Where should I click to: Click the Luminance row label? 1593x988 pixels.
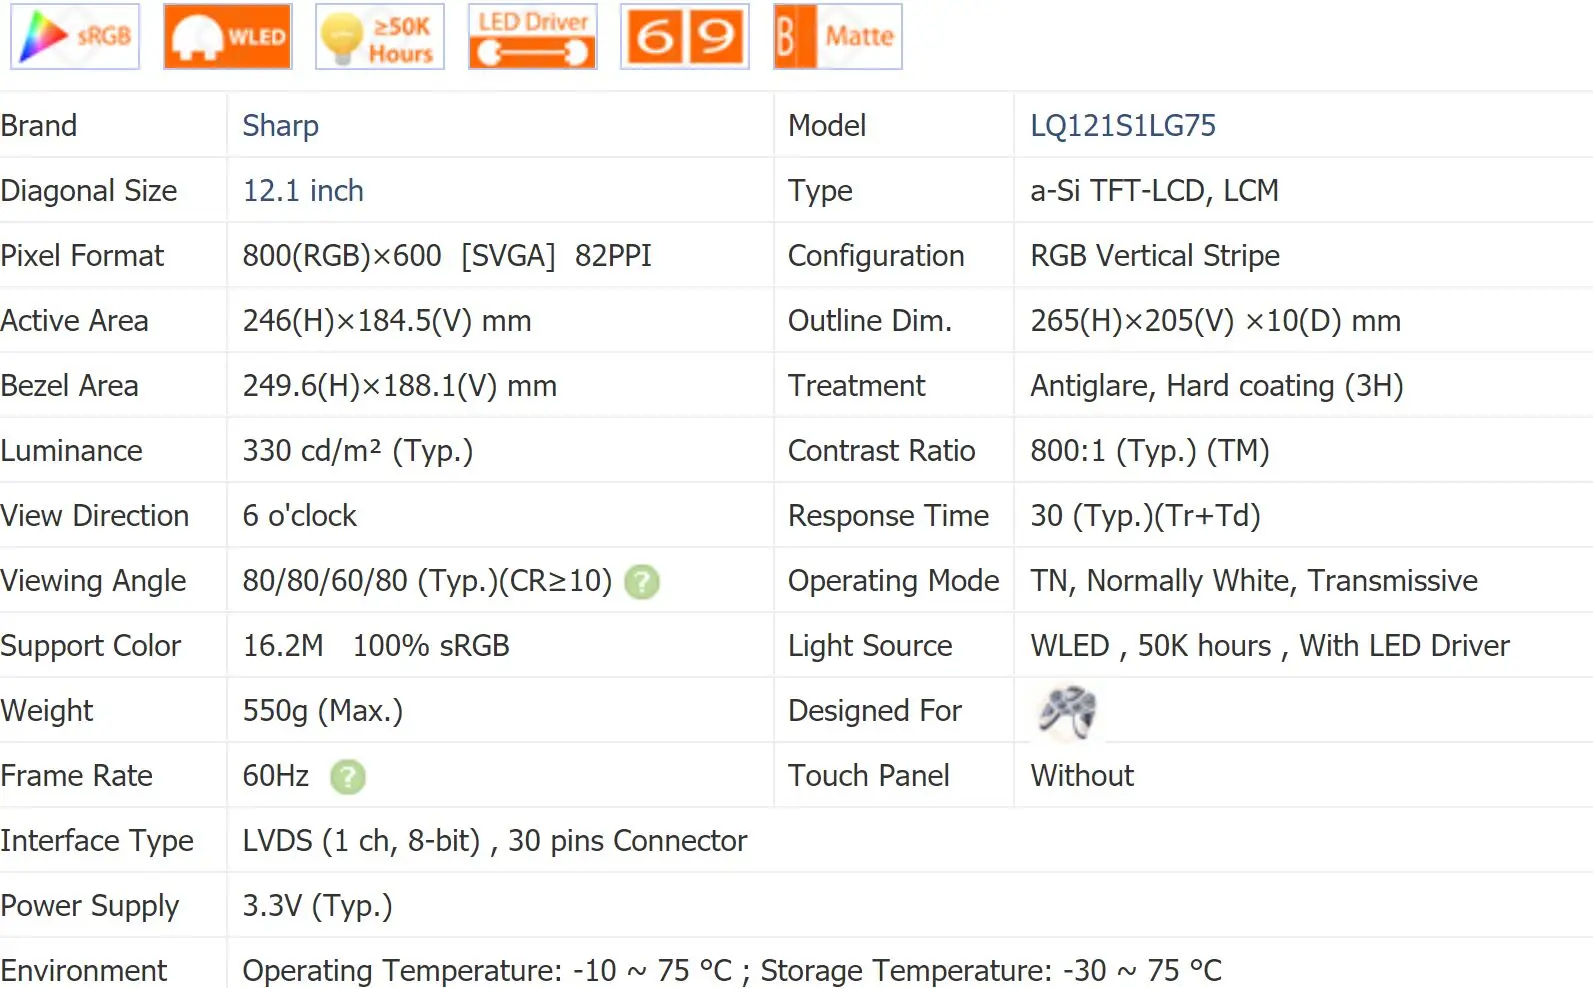coord(71,451)
